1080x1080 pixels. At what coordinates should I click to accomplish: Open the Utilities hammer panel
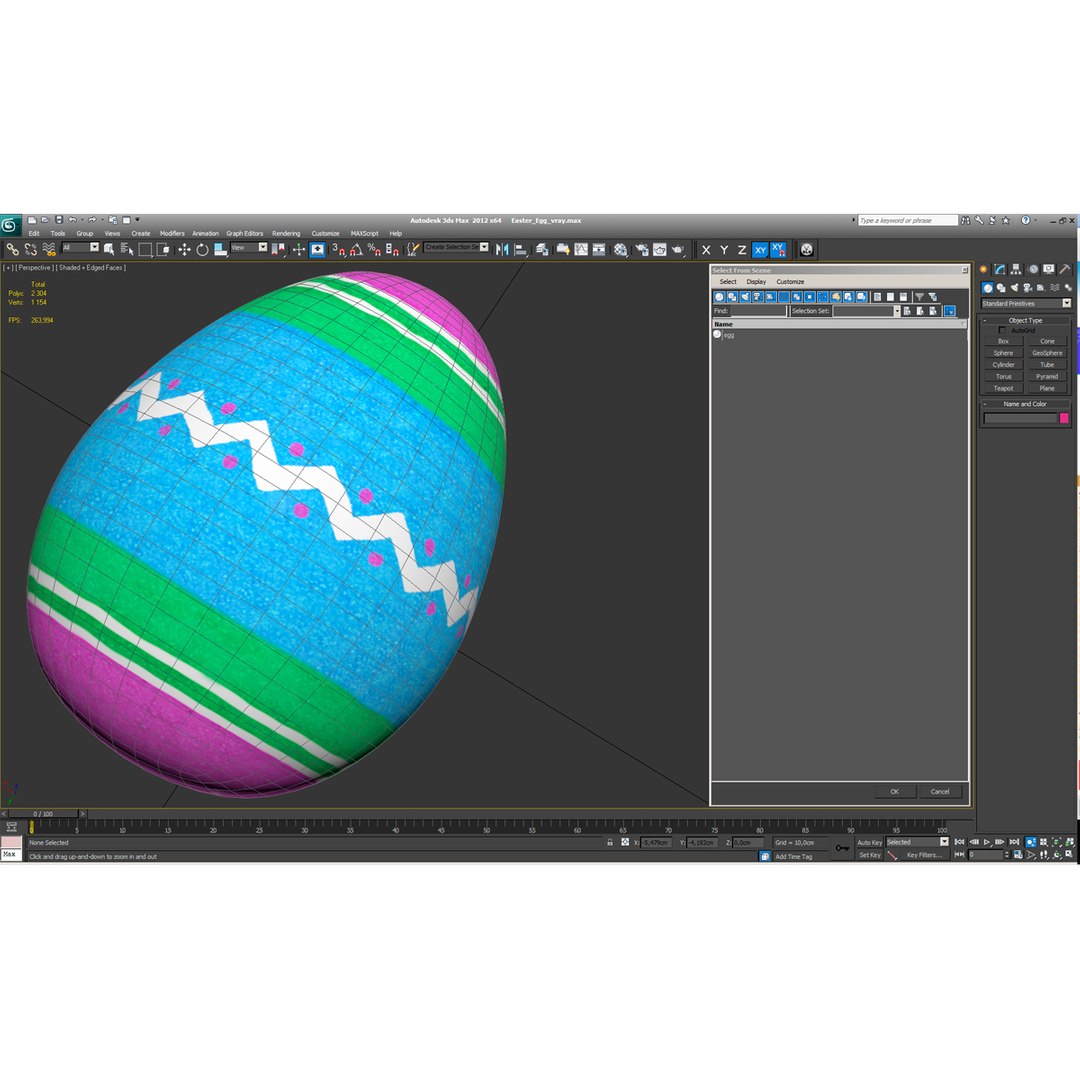pyautogui.click(x=1065, y=269)
